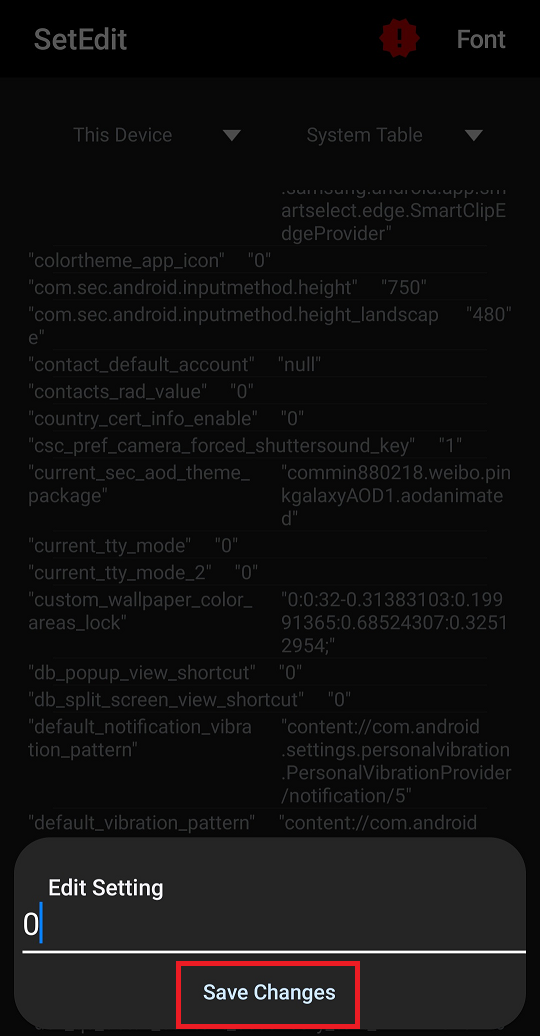Tap the red warning badge icon
Screen dimensions: 540x1036
pyautogui.click(x=399, y=38)
